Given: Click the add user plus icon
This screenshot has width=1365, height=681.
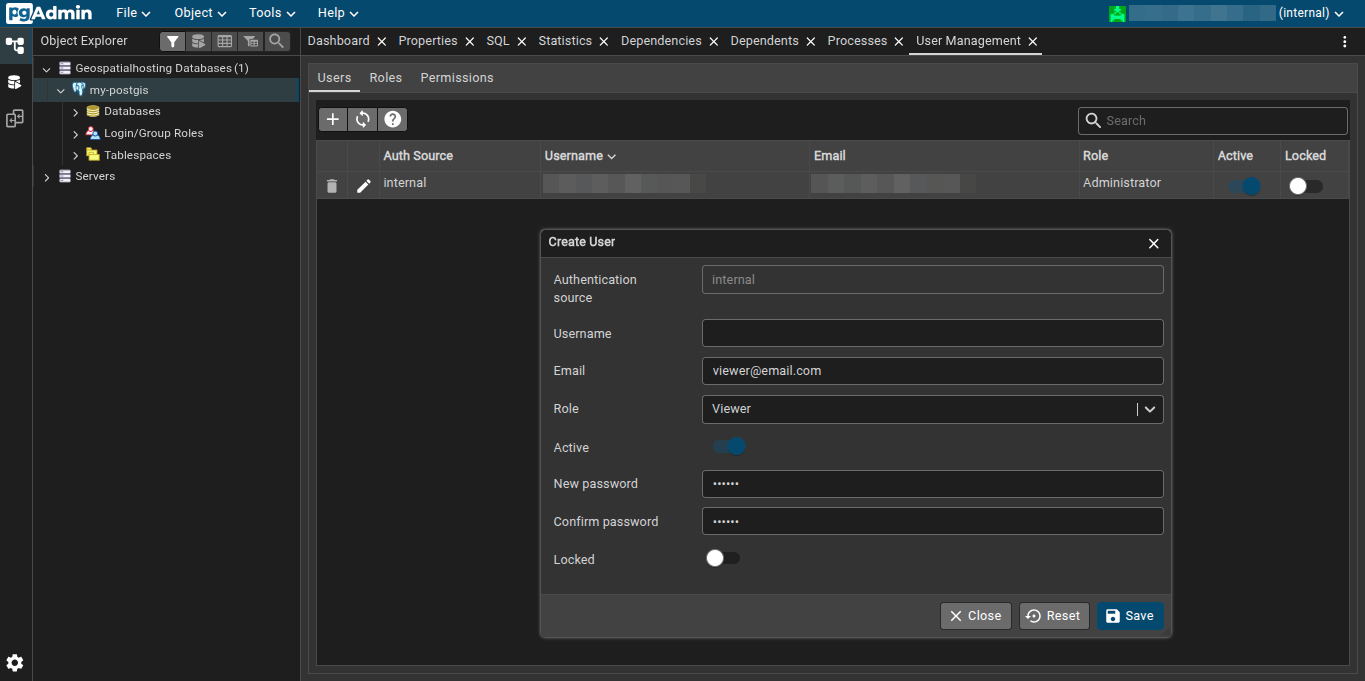Looking at the screenshot, I should tap(333, 120).
